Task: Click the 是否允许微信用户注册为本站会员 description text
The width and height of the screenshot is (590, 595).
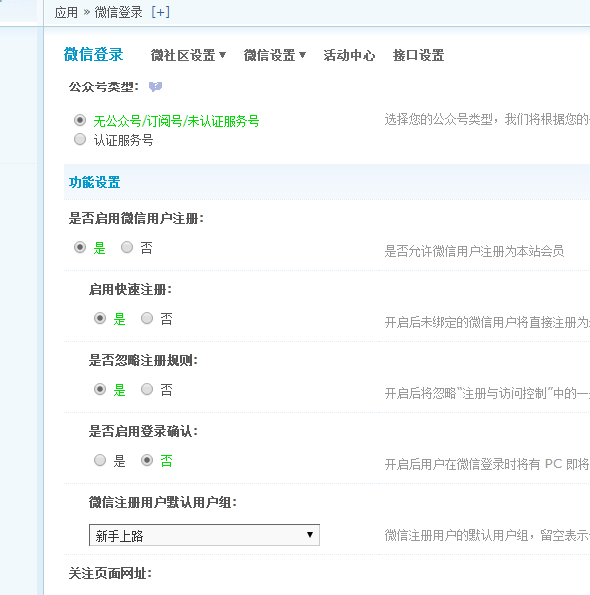Action: coord(474,251)
